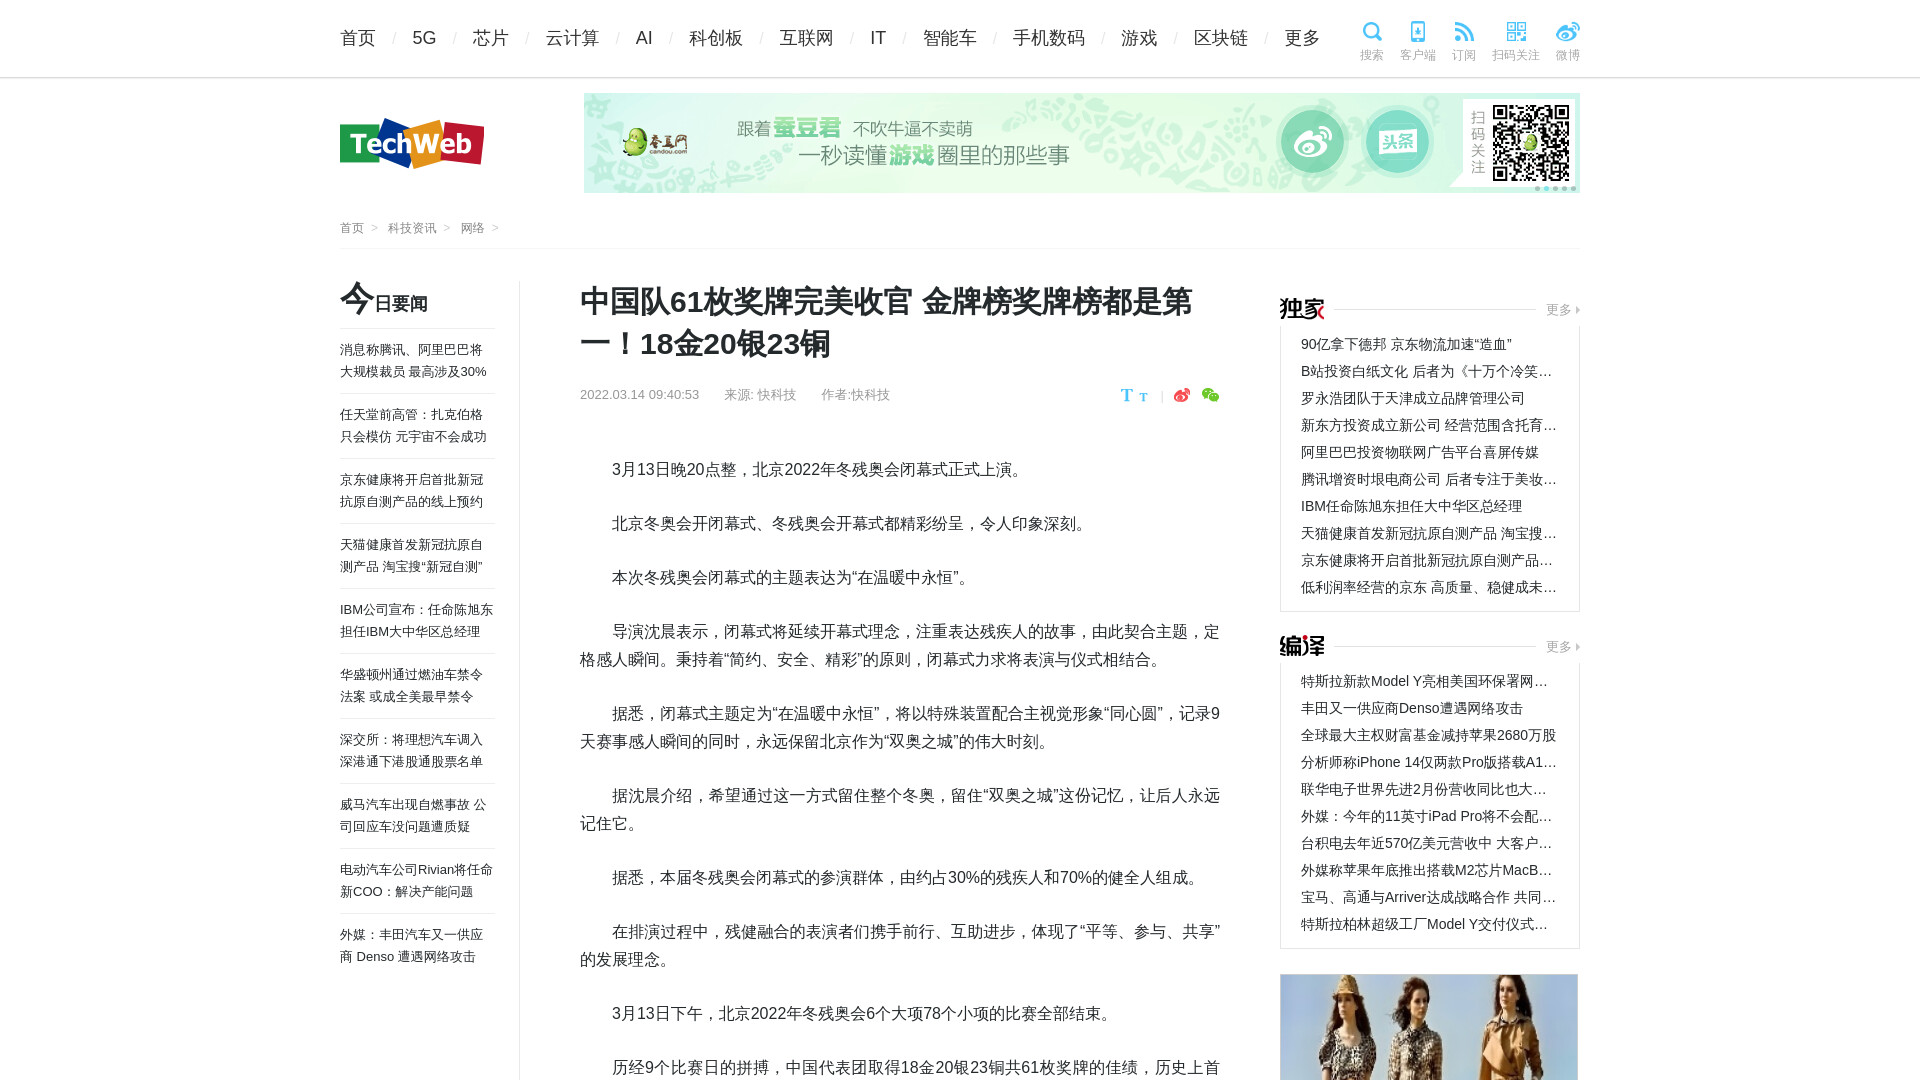Open 新东方投资成立新公司 article
The width and height of the screenshot is (1920, 1080).
click(x=1428, y=425)
